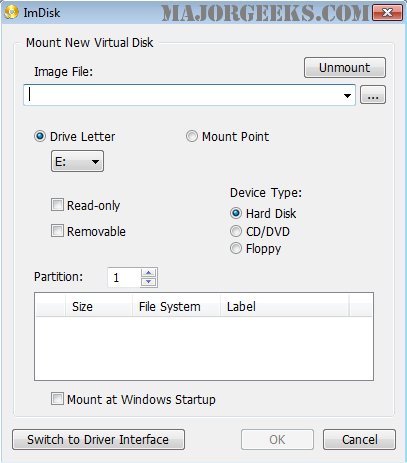The height and width of the screenshot is (463, 407).
Task: Click Switch to Driver Interface button
Action: pyautogui.click(x=98, y=439)
